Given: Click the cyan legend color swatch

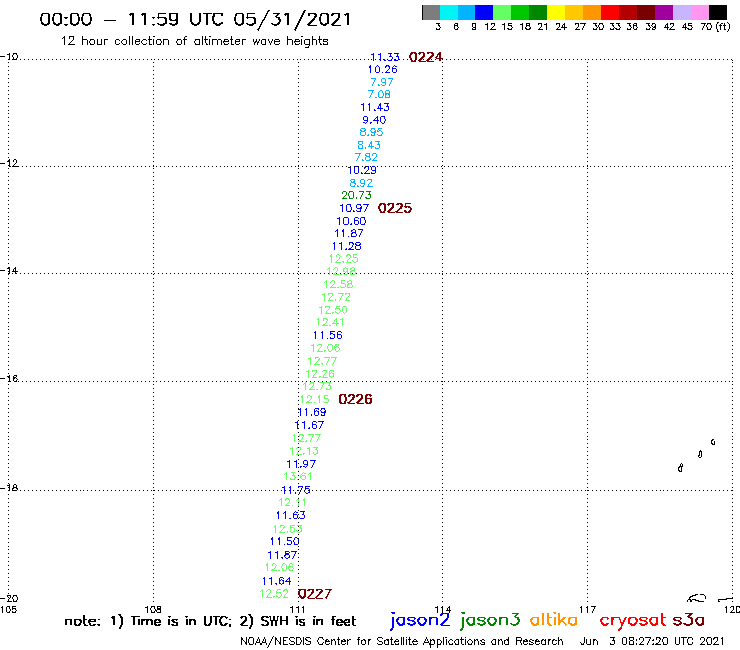Looking at the screenshot, I should coord(449,12).
